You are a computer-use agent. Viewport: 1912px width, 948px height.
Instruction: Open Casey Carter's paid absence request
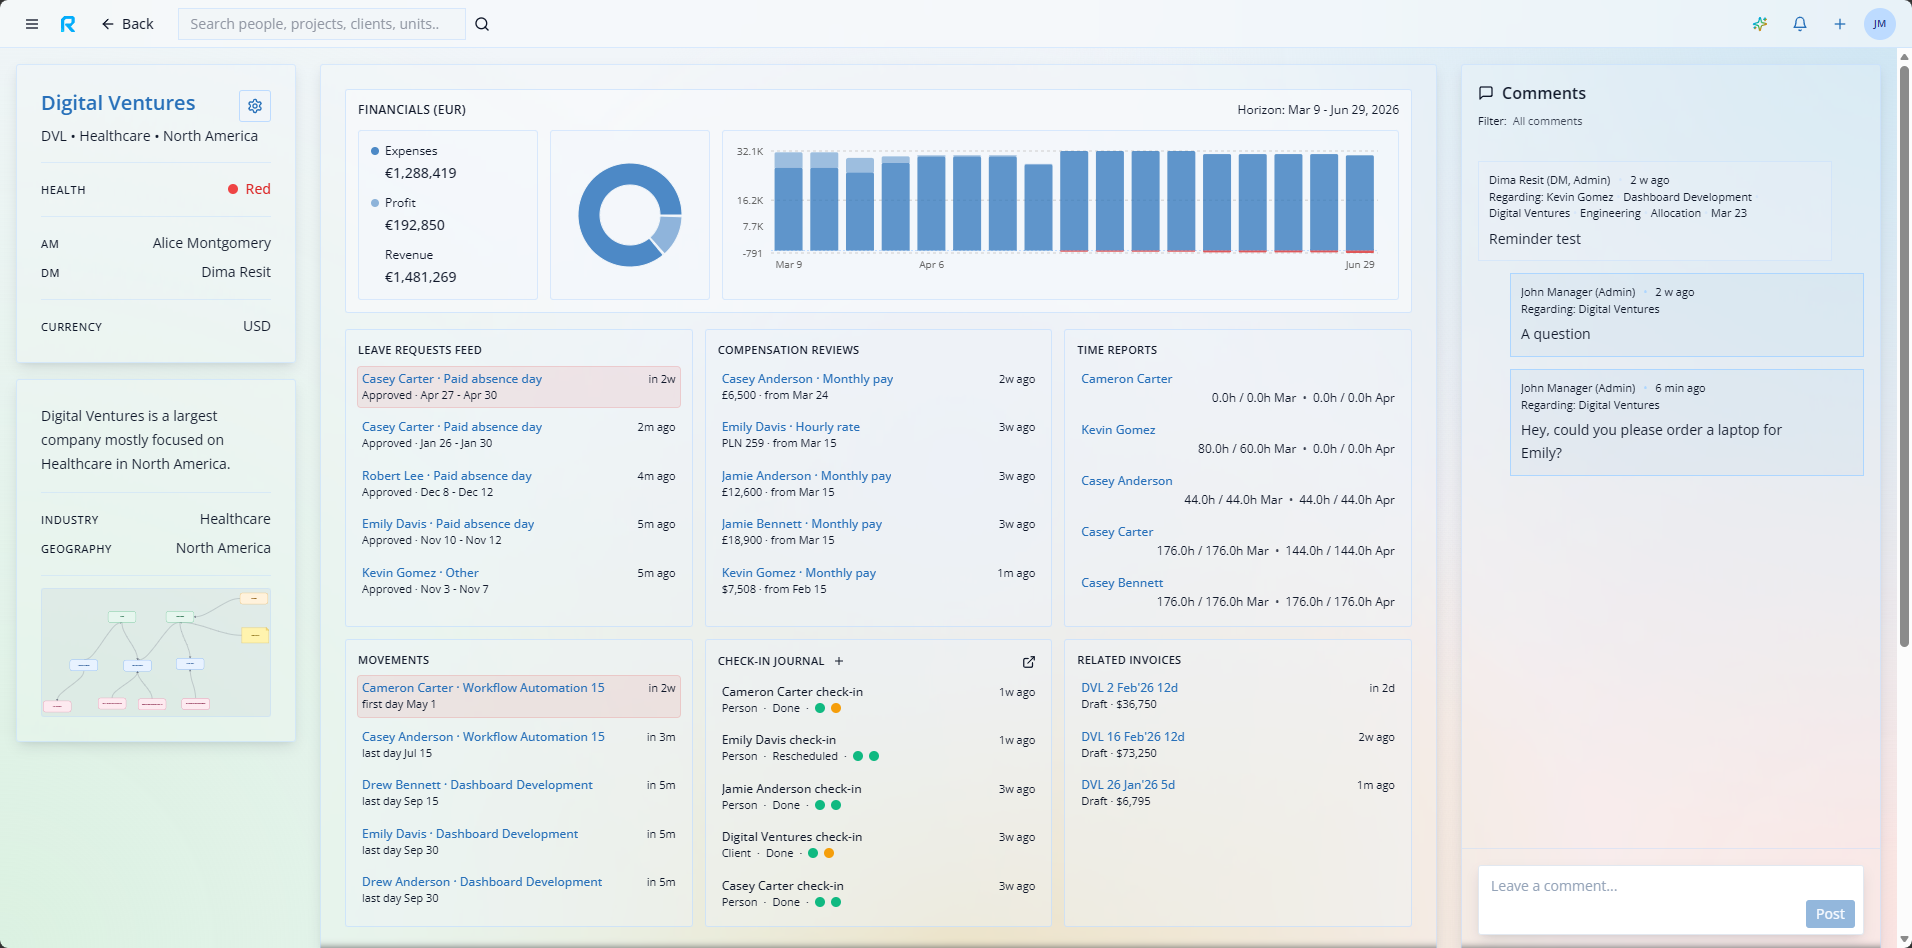[451, 378]
